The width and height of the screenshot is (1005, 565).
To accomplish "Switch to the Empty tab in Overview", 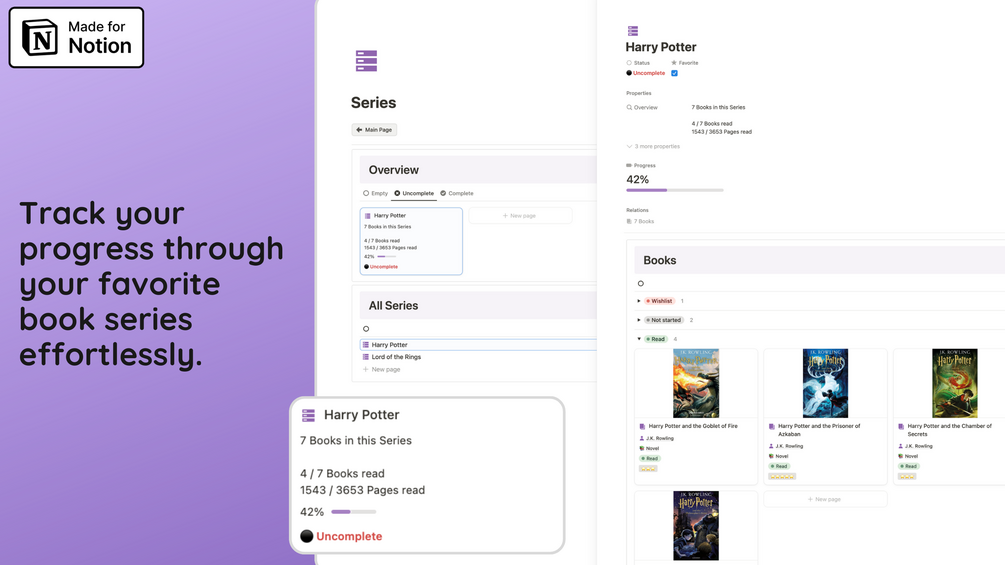I will (x=376, y=193).
